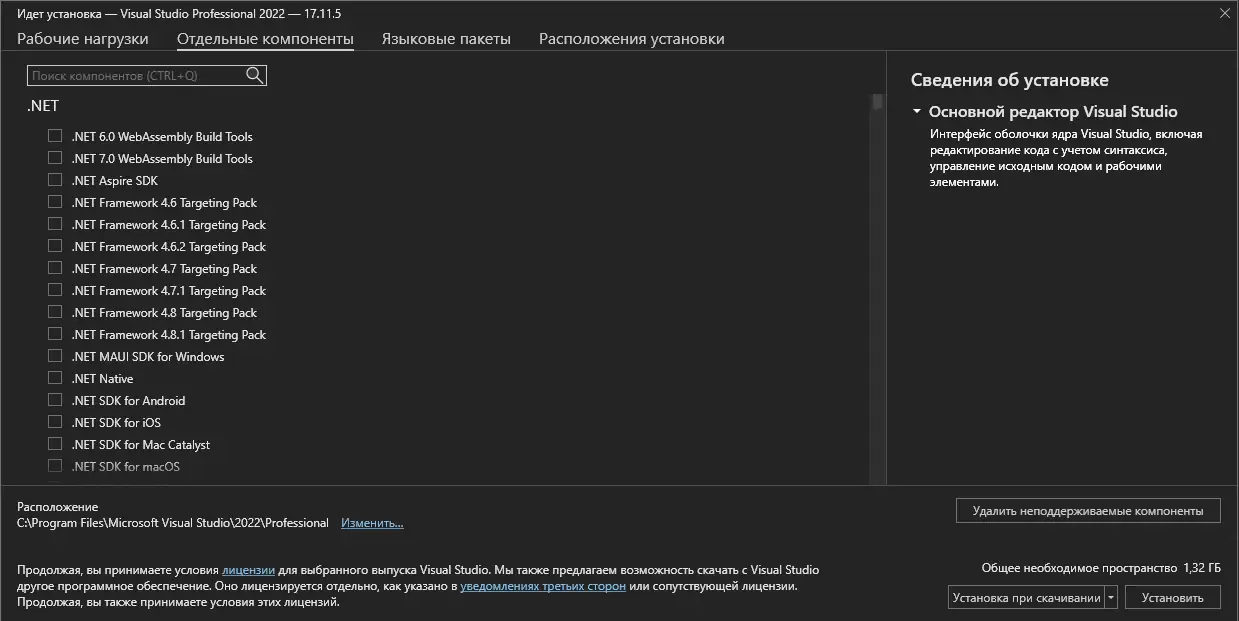Open the уведомлениях третьих сторон link
The width and height of the screenshot is (1239, 621).
click(x=543, y=586)
